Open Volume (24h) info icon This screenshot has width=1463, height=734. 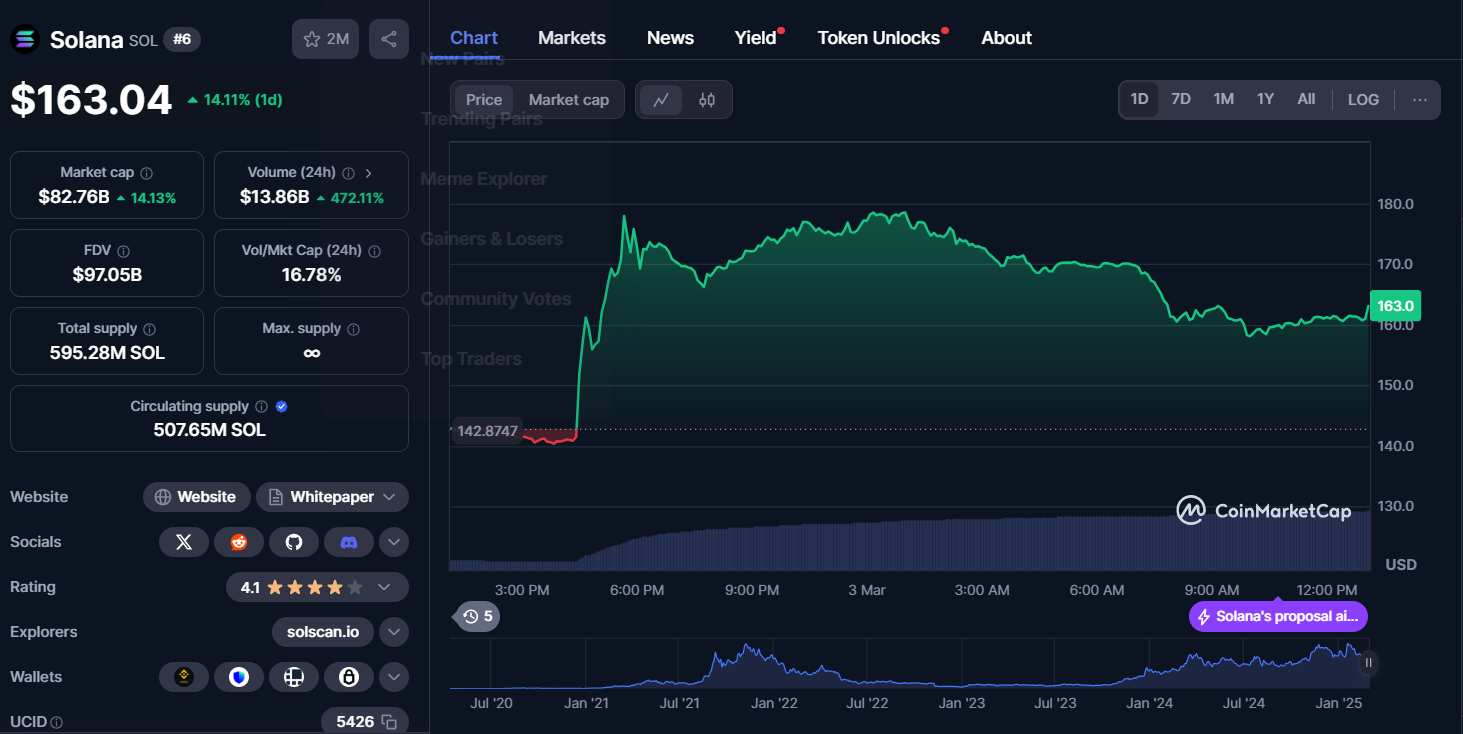pyautogui.click(x=348, y=173)
